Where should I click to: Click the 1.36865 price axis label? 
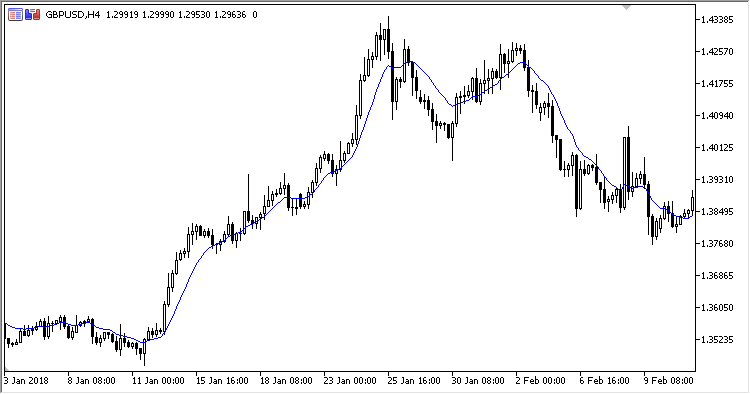pyautogui.click(x=717, y=276)
